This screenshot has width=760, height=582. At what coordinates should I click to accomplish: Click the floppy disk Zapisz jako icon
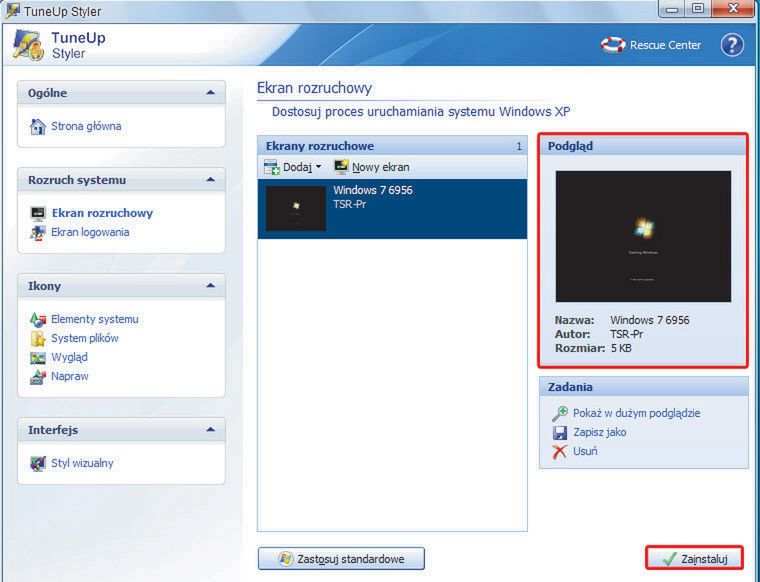pyautogui.click(x=559, y=432)
